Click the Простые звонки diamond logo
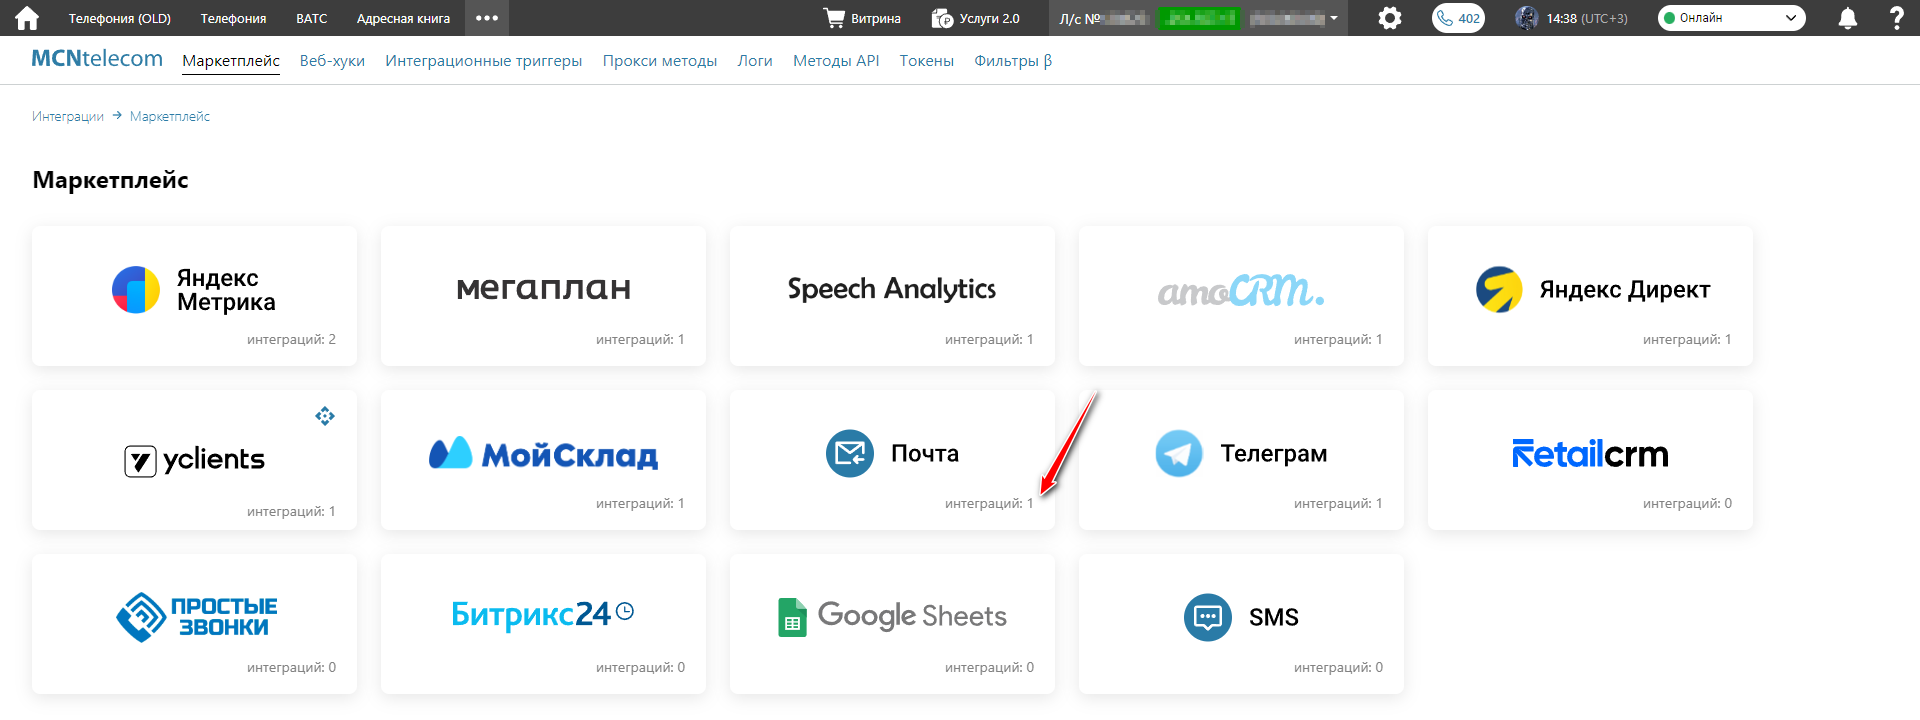 141,617
